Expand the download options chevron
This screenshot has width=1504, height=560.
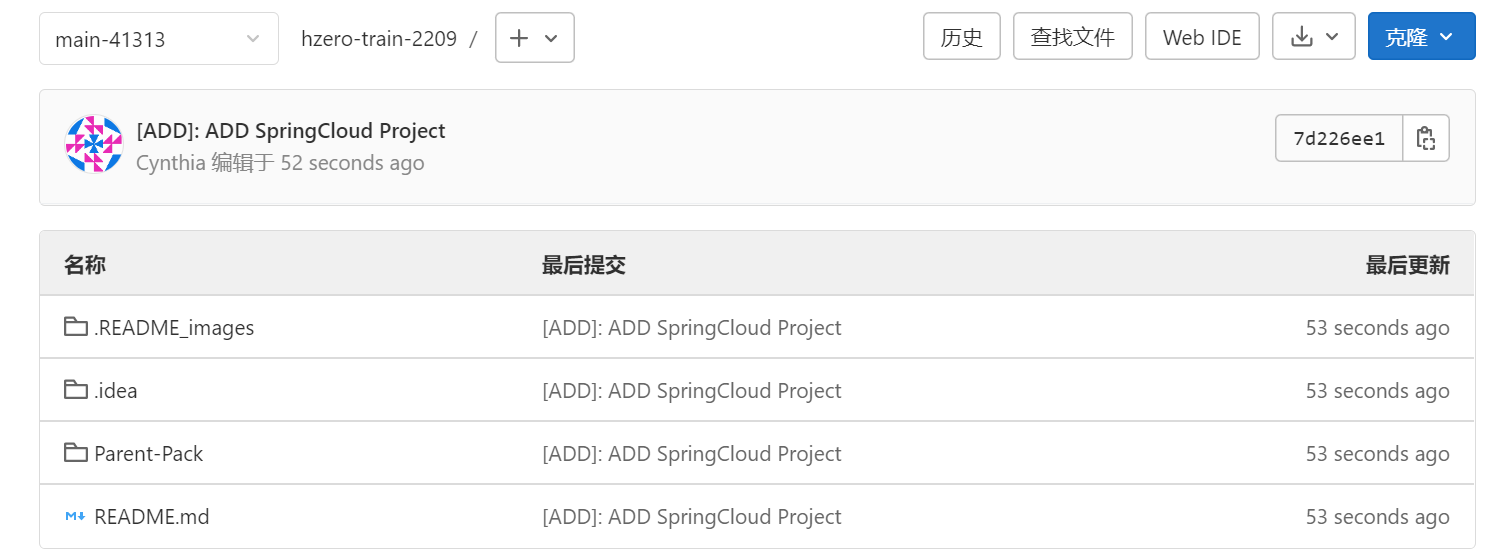click(1332, 37)
